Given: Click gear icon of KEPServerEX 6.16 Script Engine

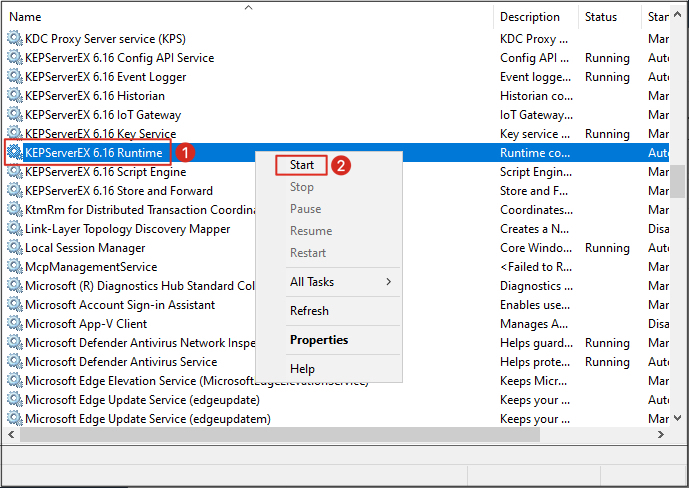Looking at the screenshot, I should [x=15, y=171].
